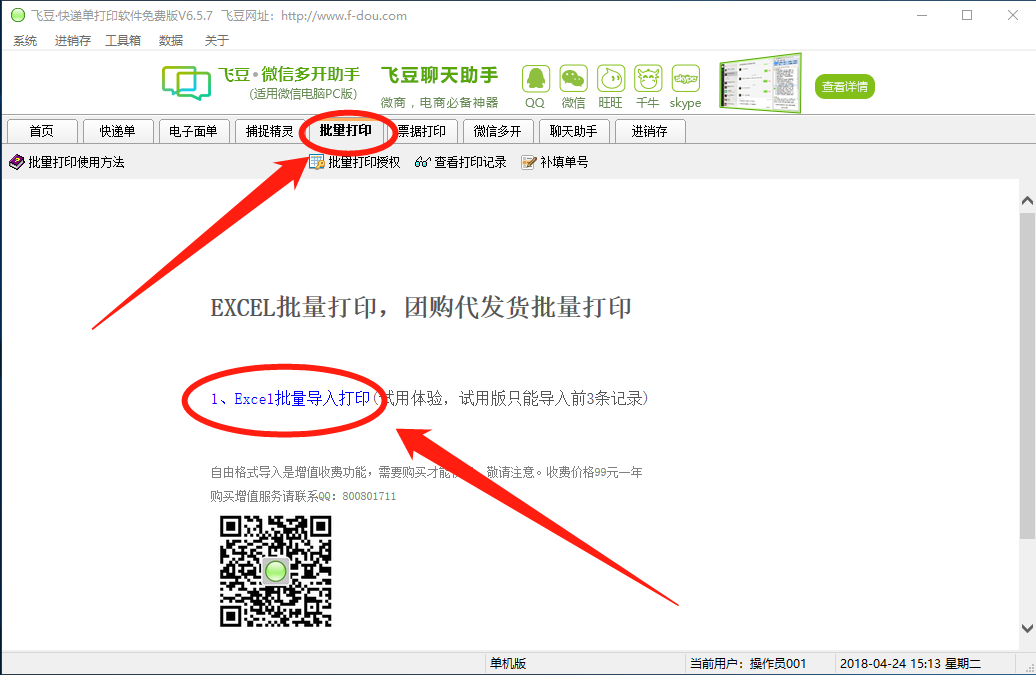Switch to the 捕捉精灵 tab
Viewport: 1036px width, 675px height.
click(270, 131)
